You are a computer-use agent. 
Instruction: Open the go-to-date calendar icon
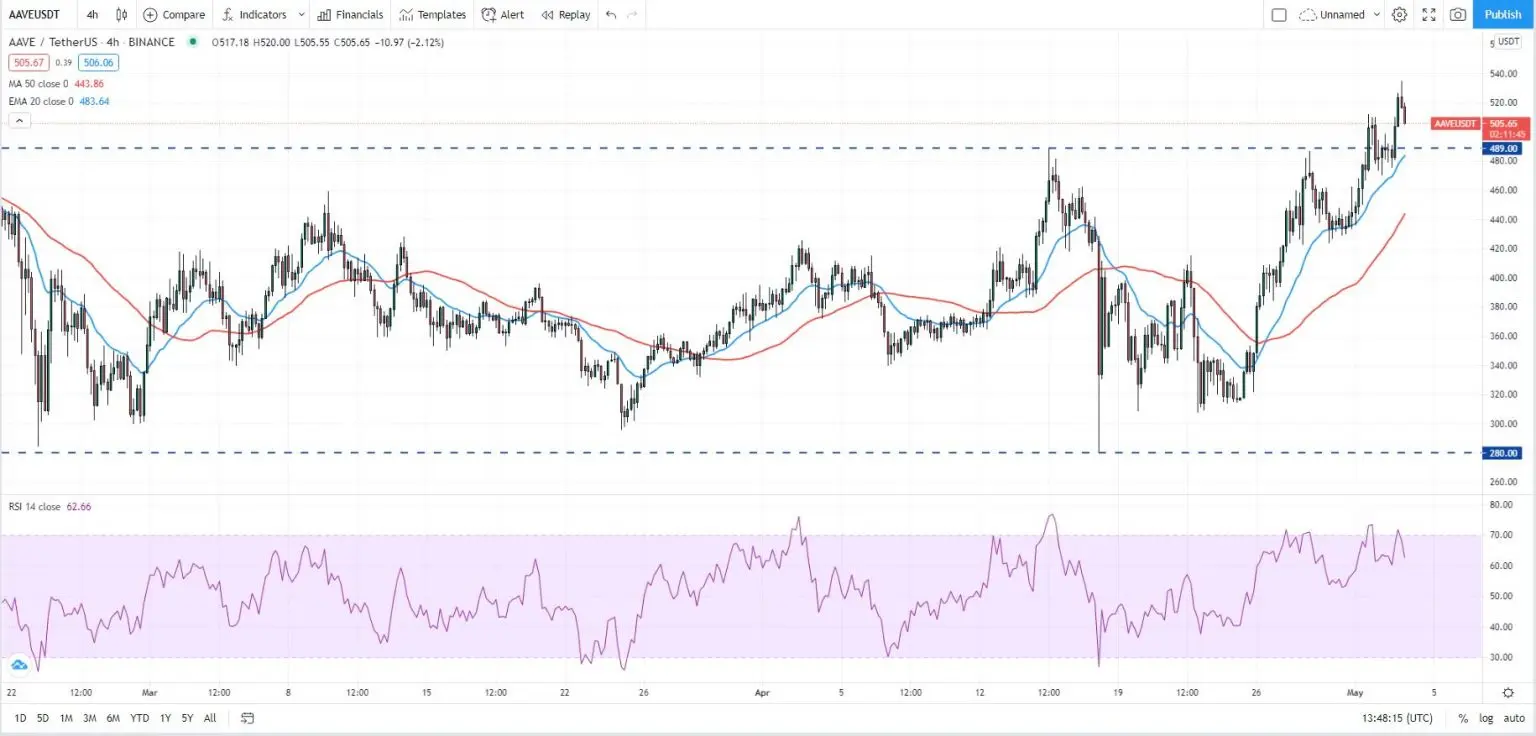coord(248,718)
